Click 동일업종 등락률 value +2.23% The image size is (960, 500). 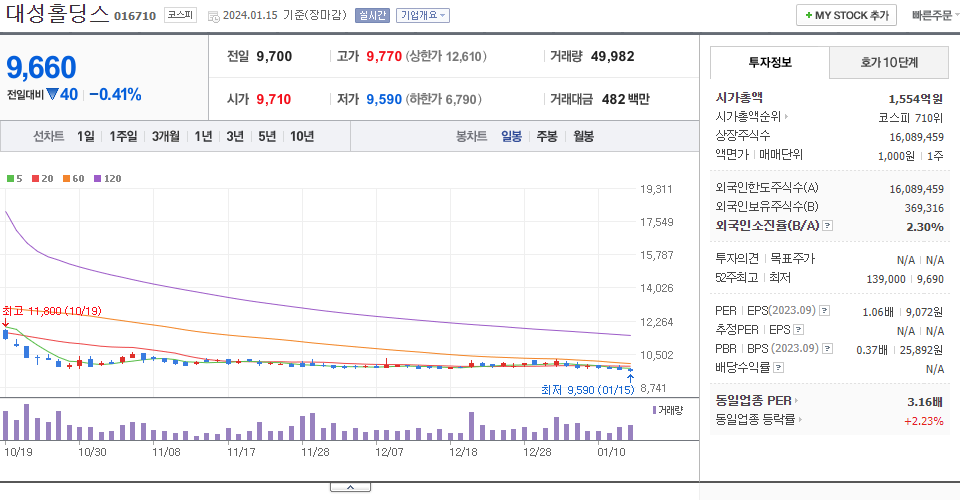[923, 421]
